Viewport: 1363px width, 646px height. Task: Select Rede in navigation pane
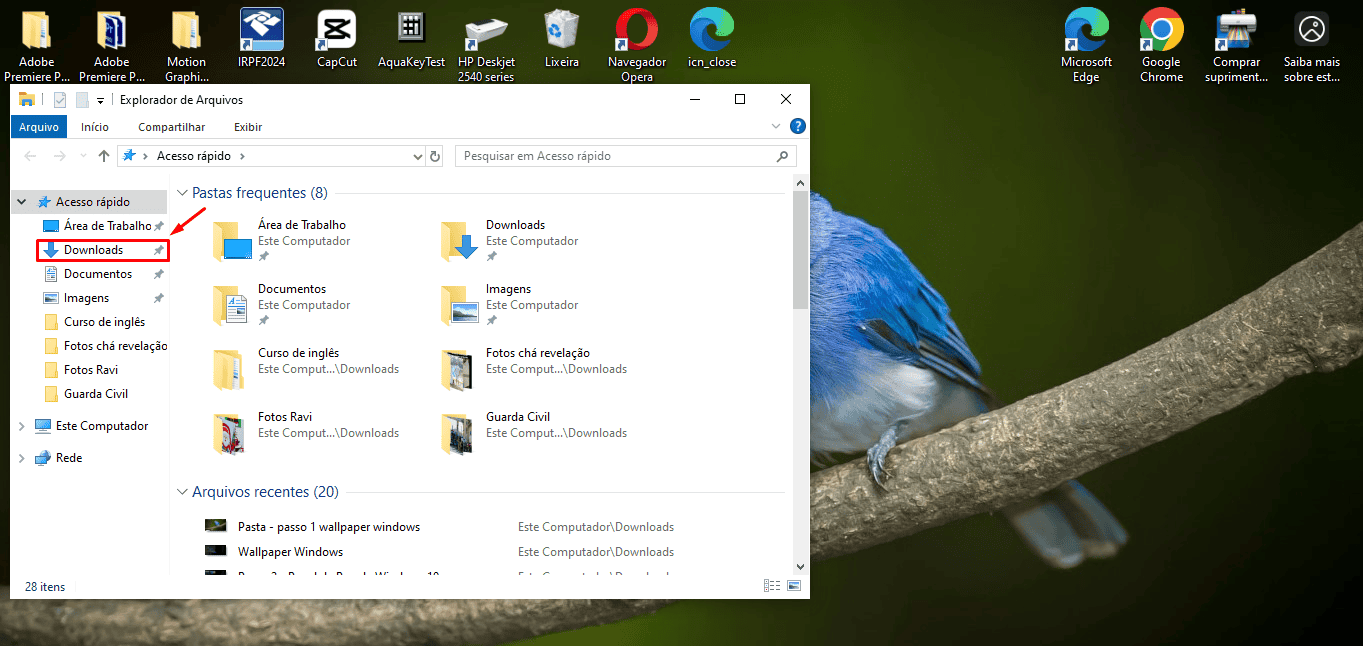pos(59,458)
